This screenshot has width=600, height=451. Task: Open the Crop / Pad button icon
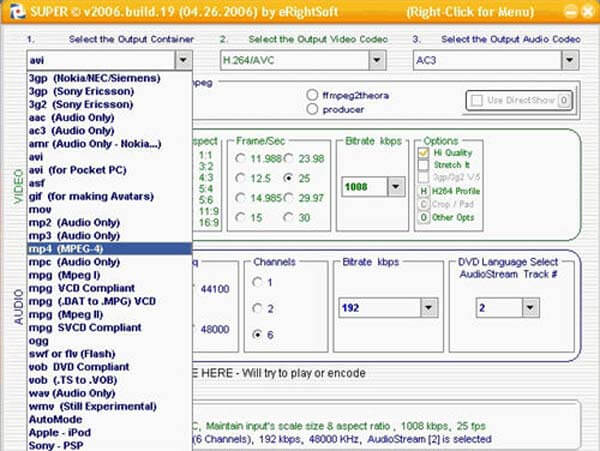coord(423,204)
